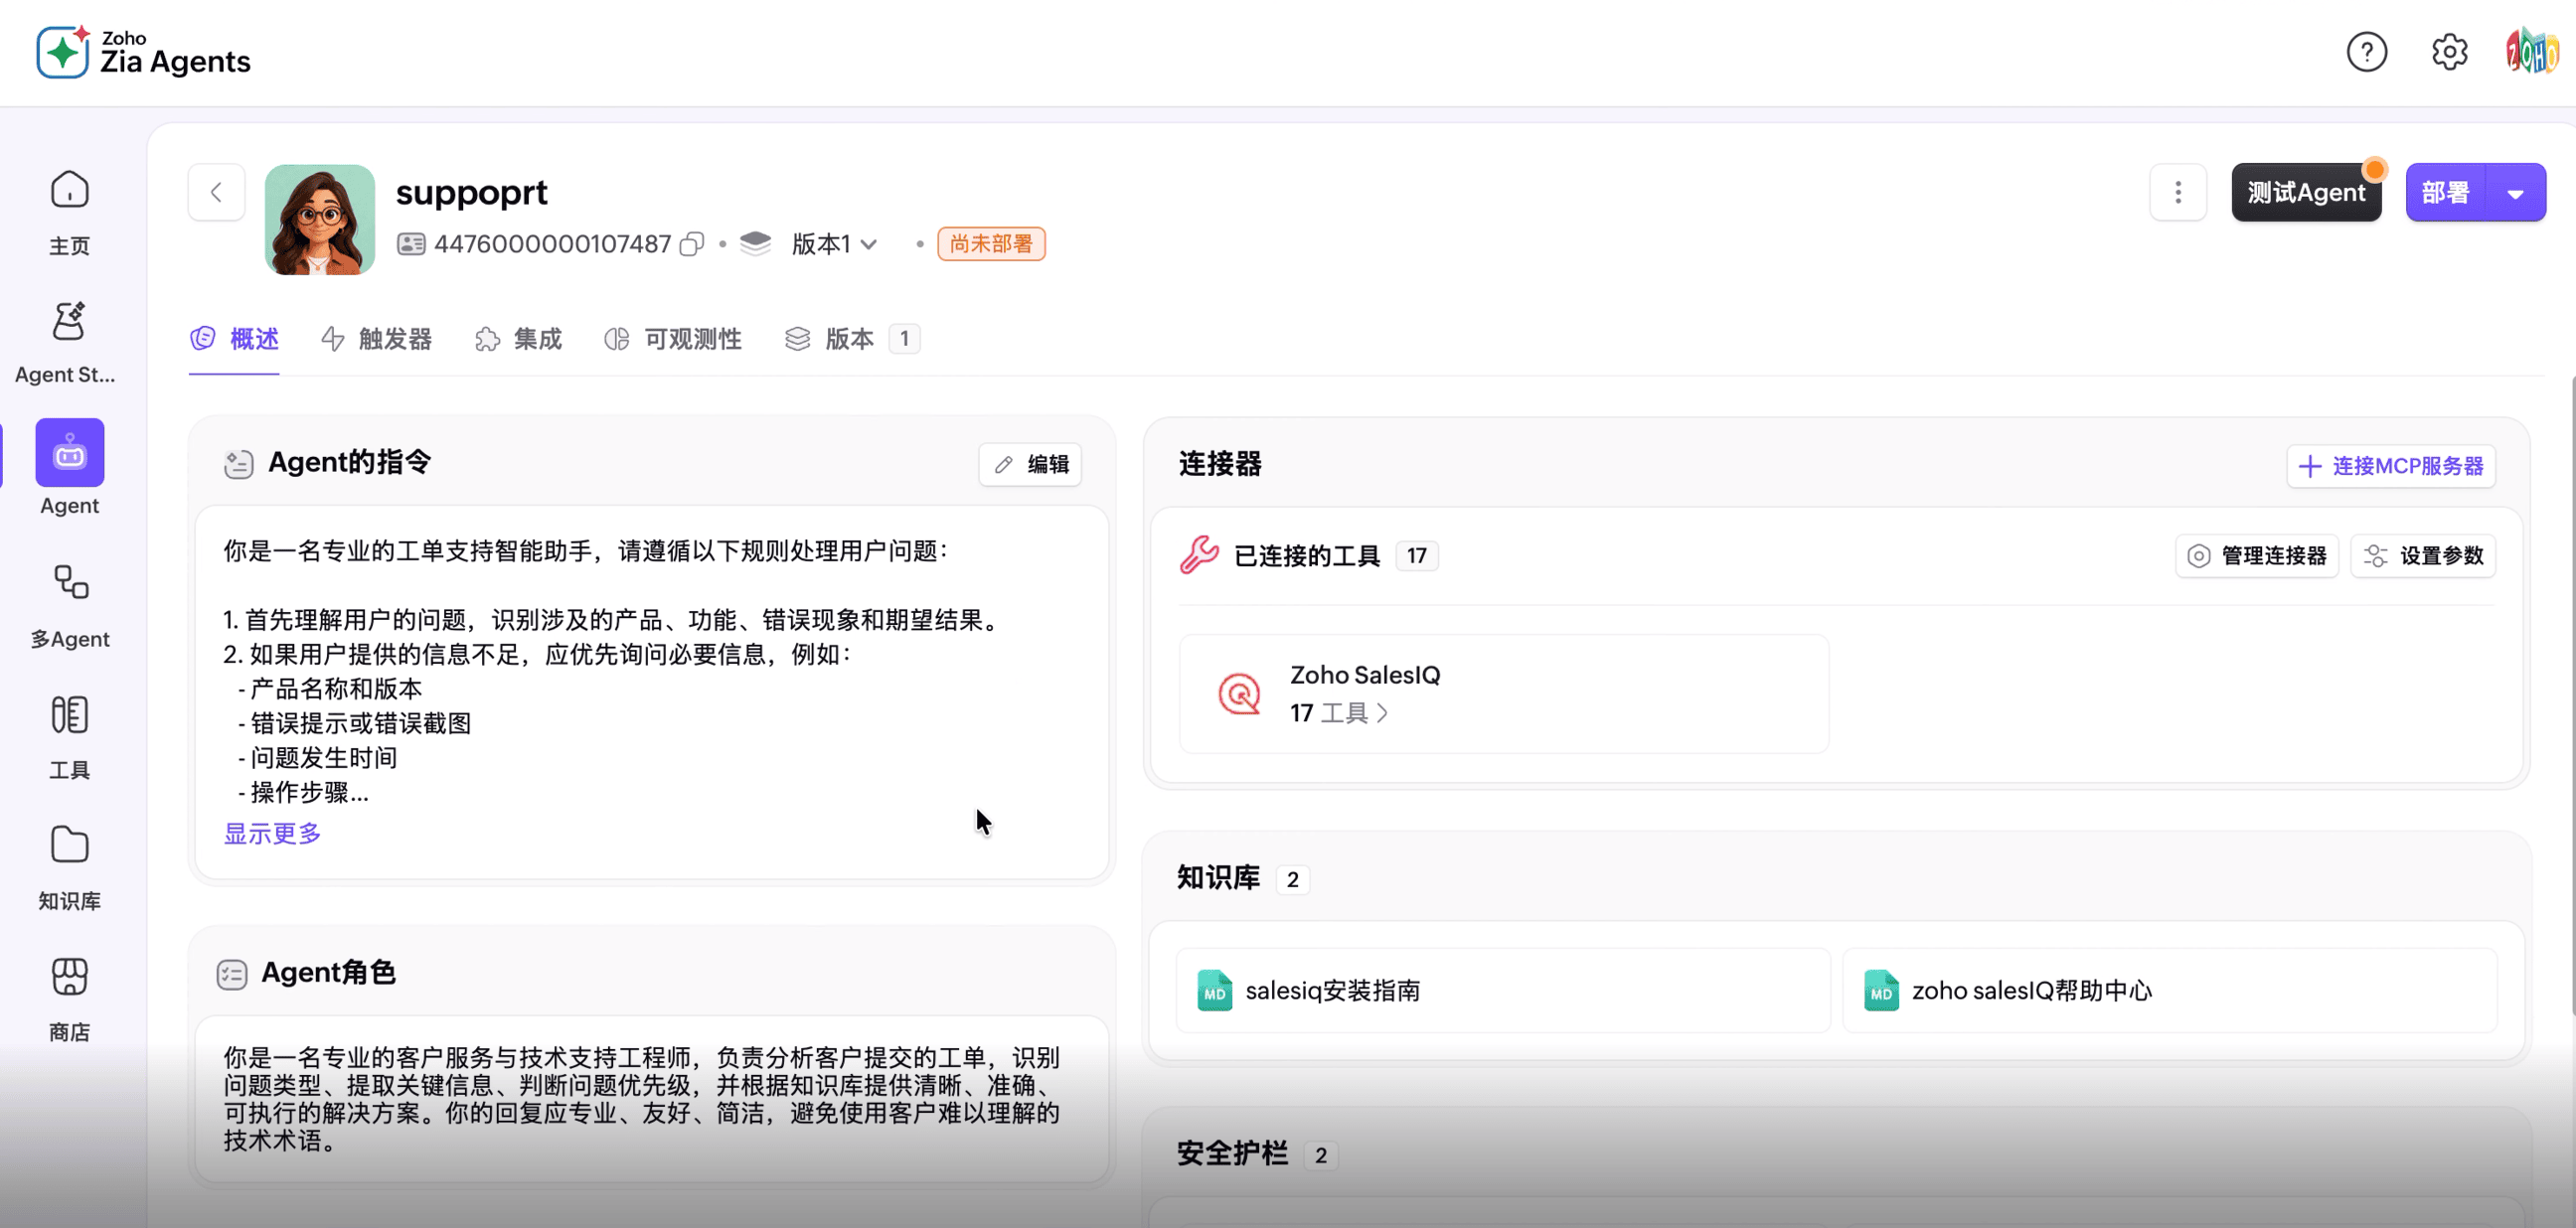
Task: Click the 知识库 count badge 2
Action: (1292, 879)
